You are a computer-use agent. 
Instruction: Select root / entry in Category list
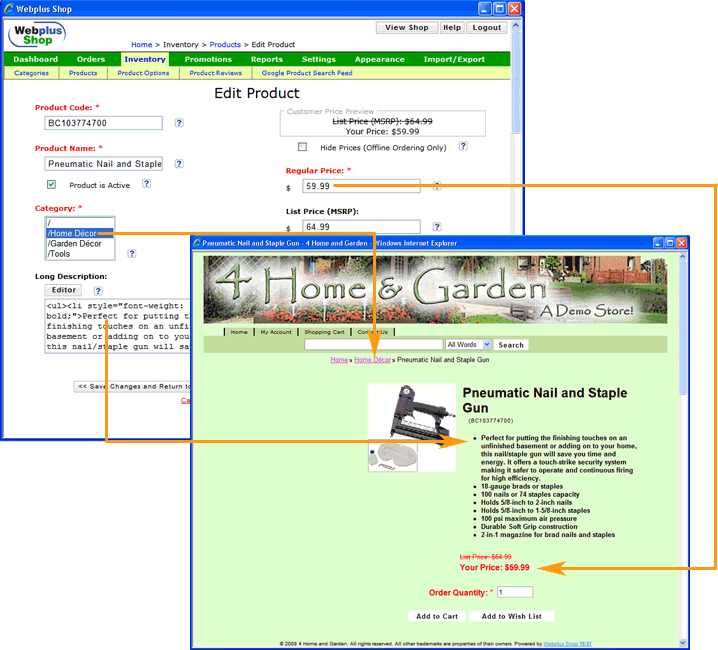tap(80, 223)
